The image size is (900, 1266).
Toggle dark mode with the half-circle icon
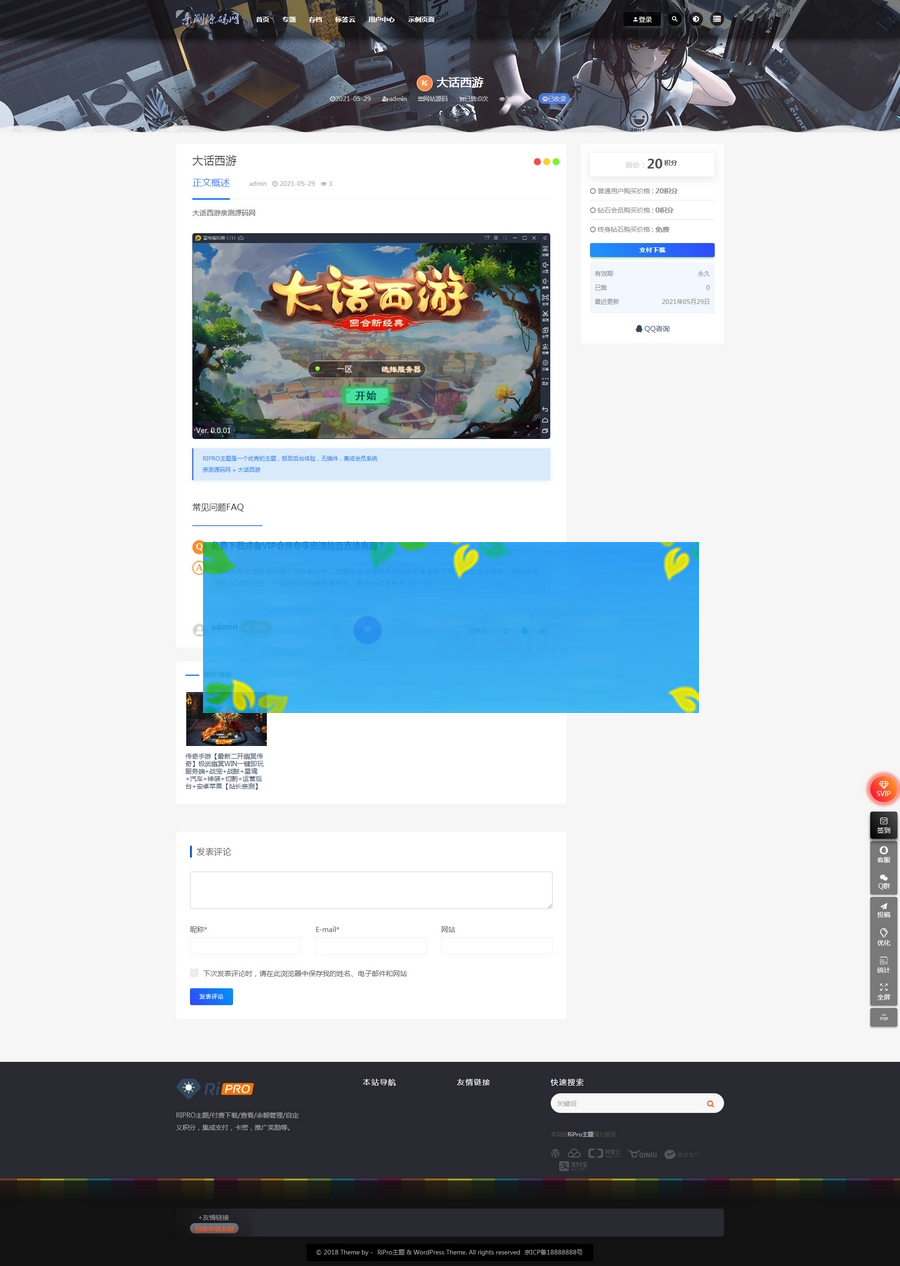pos(696,19)
